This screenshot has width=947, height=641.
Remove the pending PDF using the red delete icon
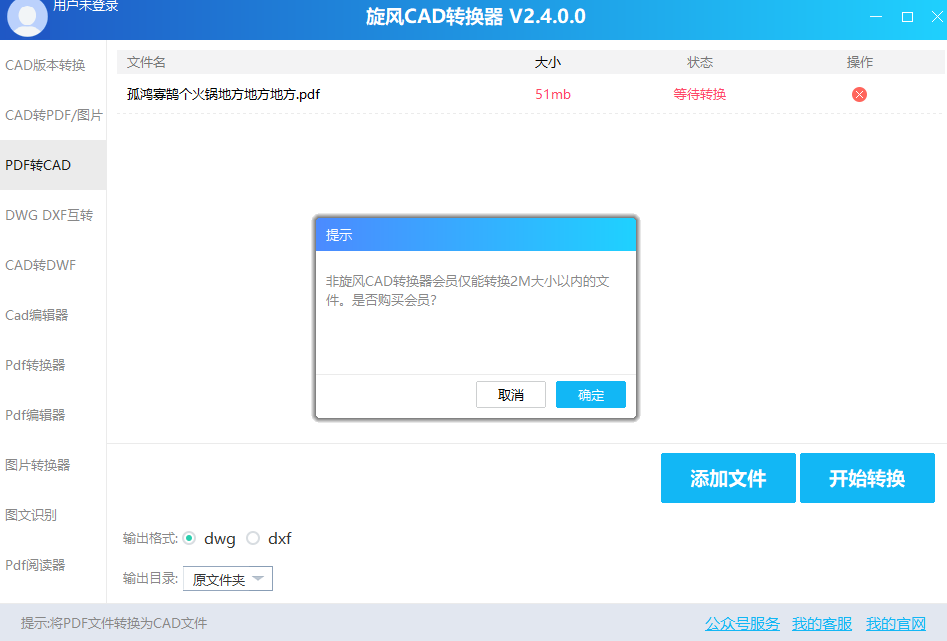pyautogui.click(x=858, y=94)
